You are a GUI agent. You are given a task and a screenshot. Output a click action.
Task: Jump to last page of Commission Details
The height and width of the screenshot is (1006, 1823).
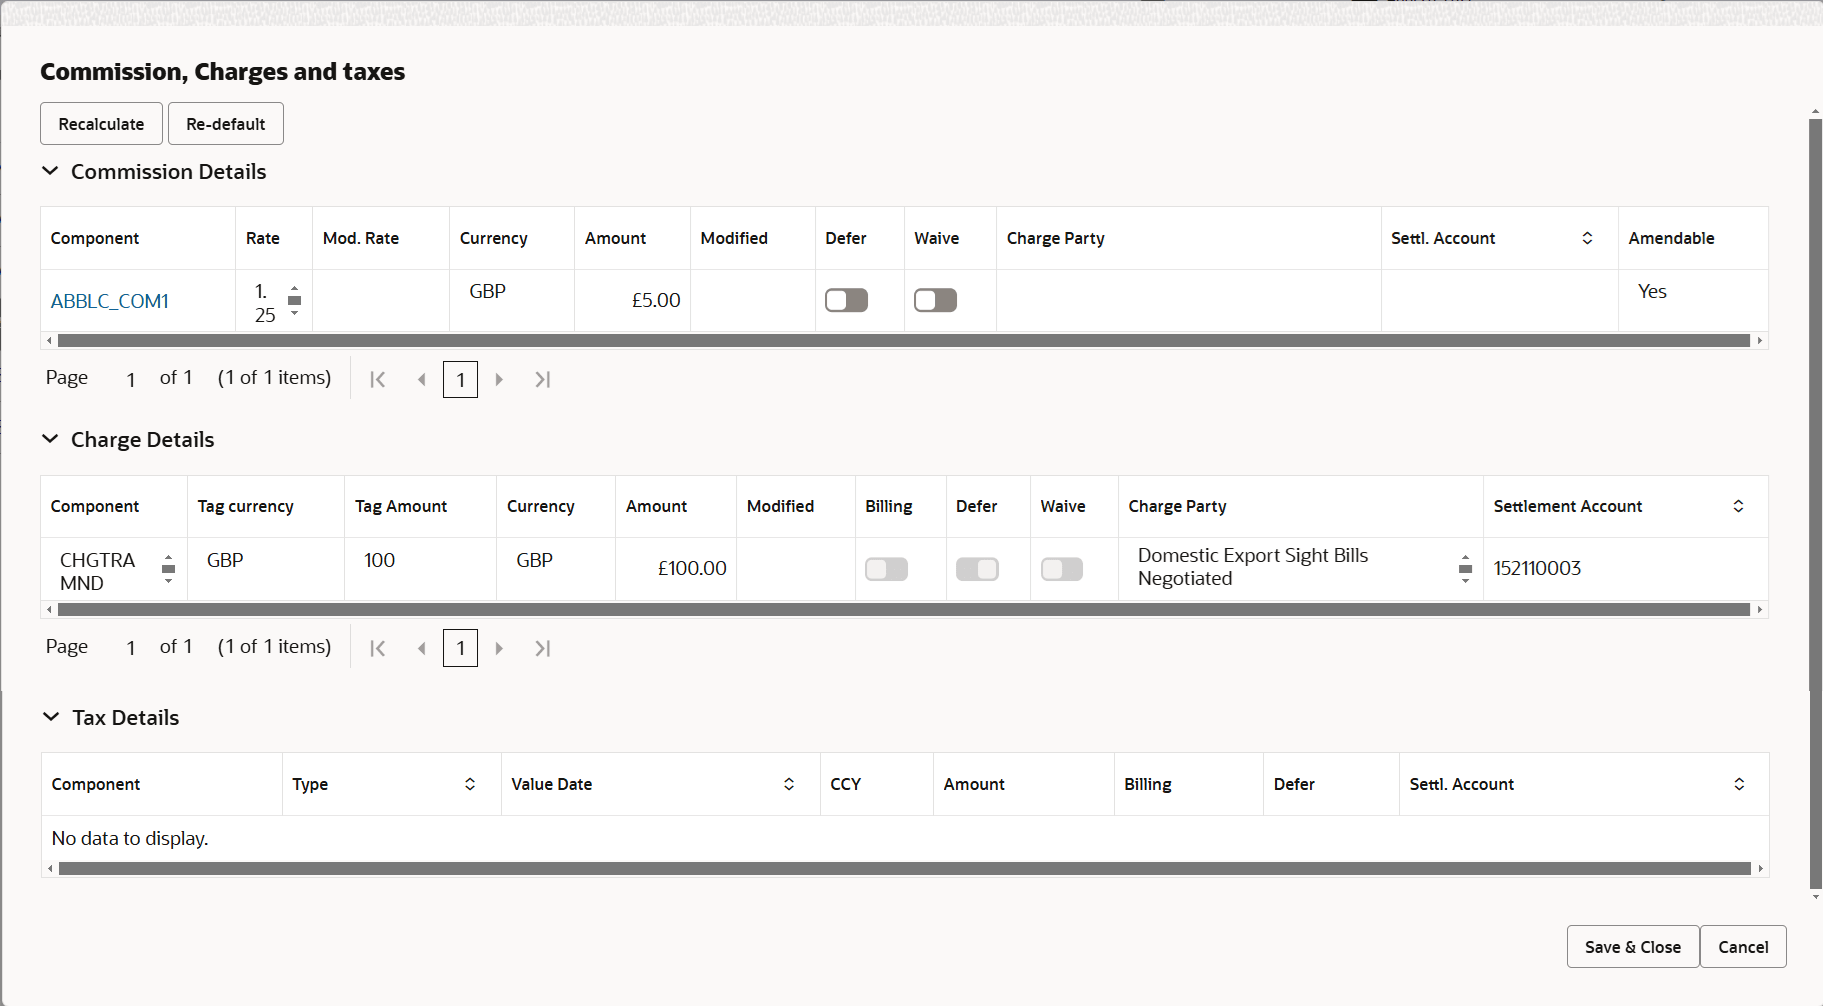pyautogui.click(x=542, y=379)
